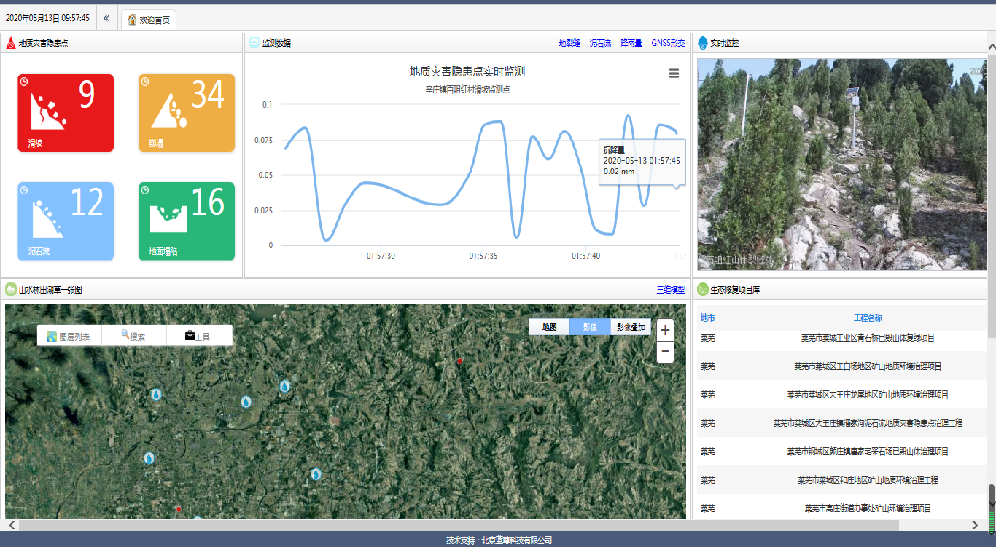Sort by the 工程名称 column header
This screenshot has height=547, width=996.
point(868,318)
